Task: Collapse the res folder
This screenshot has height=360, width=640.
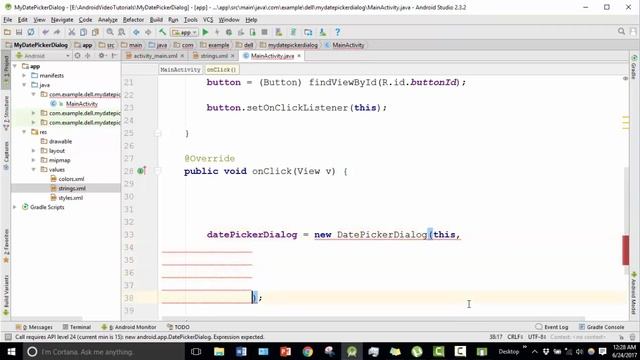Action: (x=24, y=132)
